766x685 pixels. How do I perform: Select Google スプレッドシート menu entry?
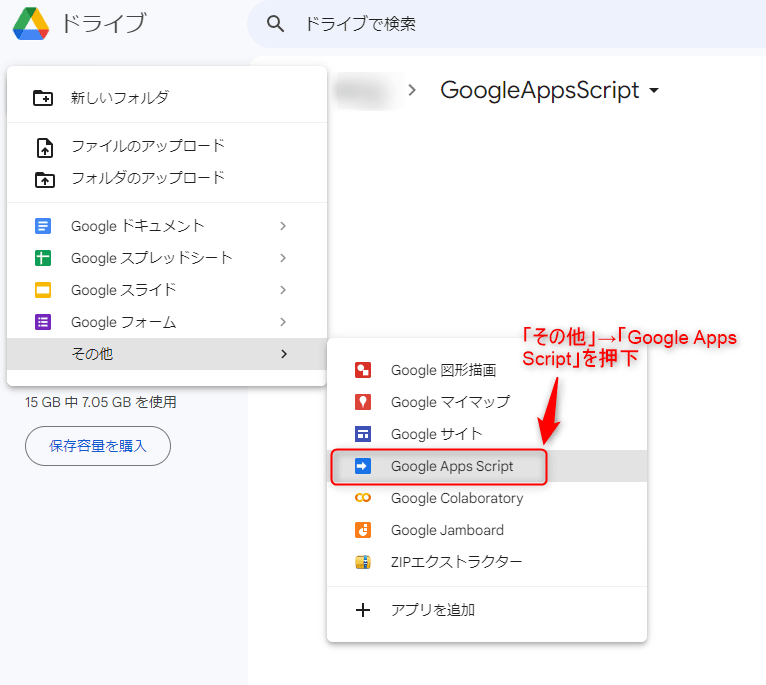pos(167,258)
